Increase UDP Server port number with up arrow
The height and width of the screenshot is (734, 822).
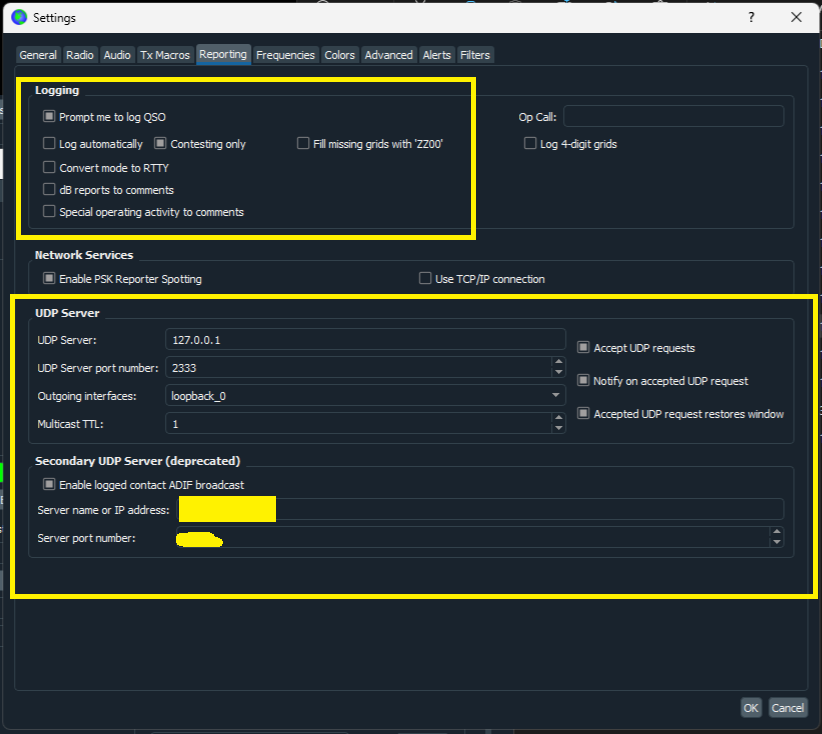point(558,362)
